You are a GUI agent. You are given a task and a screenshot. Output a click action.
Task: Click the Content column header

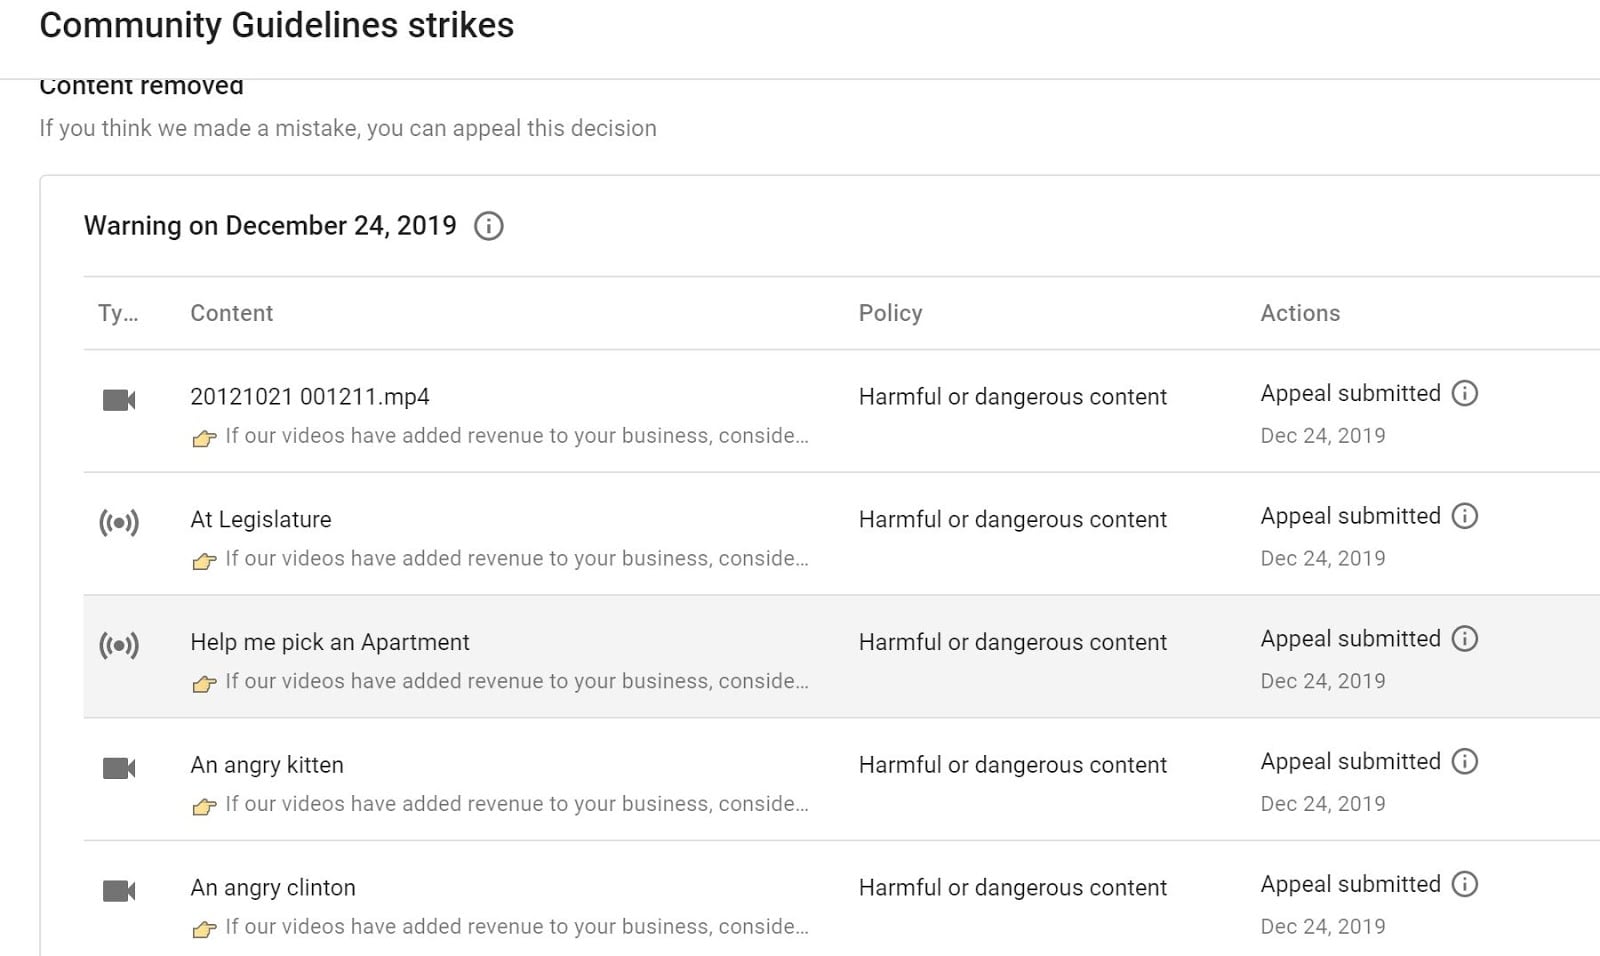click(x=231, y=313)
